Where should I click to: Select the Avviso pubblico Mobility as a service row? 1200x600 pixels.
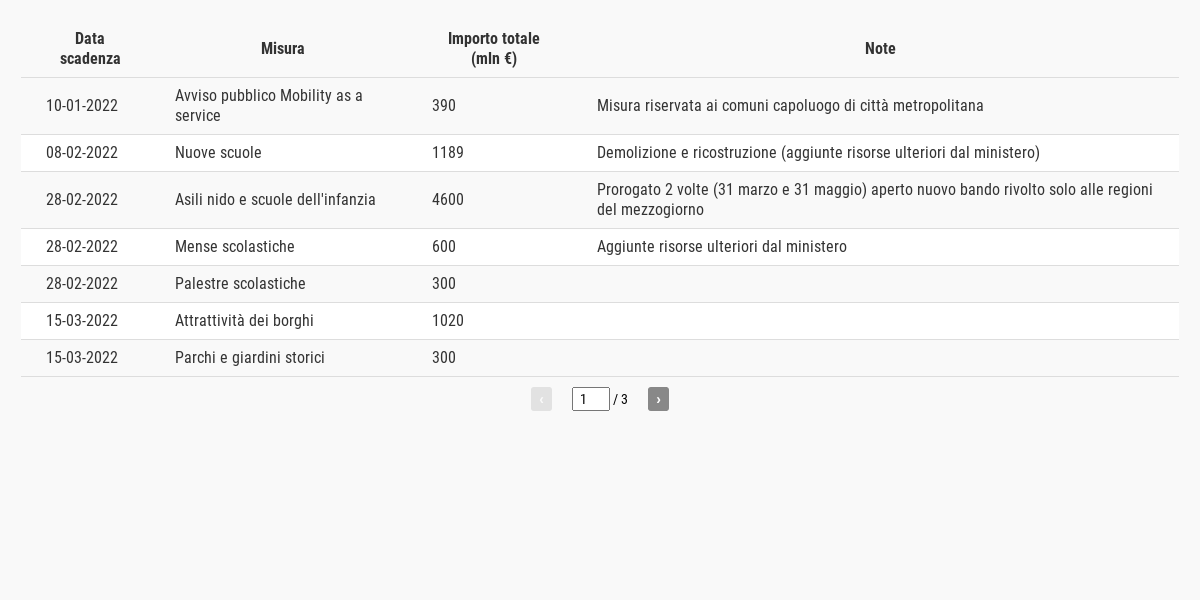pos(600,106)
